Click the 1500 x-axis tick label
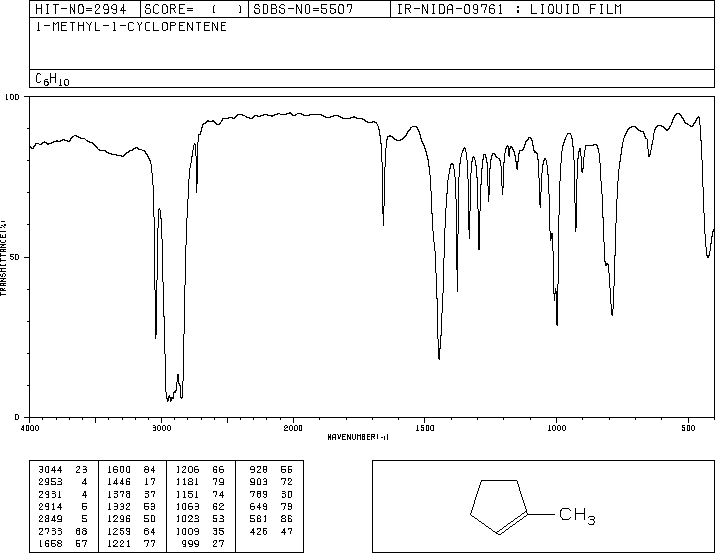715x553 pixels. (425, 428)
